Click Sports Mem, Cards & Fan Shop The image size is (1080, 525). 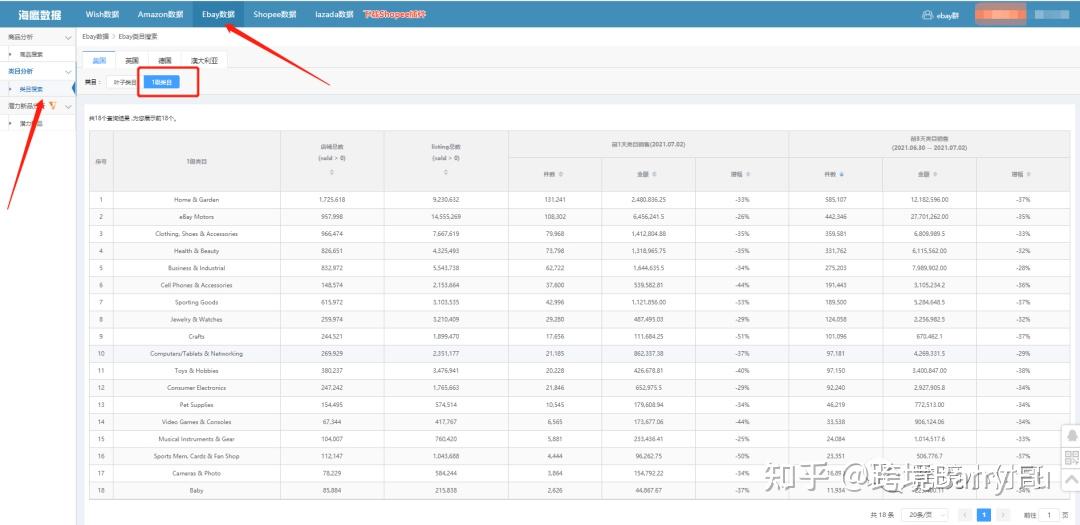coord(196,456)
